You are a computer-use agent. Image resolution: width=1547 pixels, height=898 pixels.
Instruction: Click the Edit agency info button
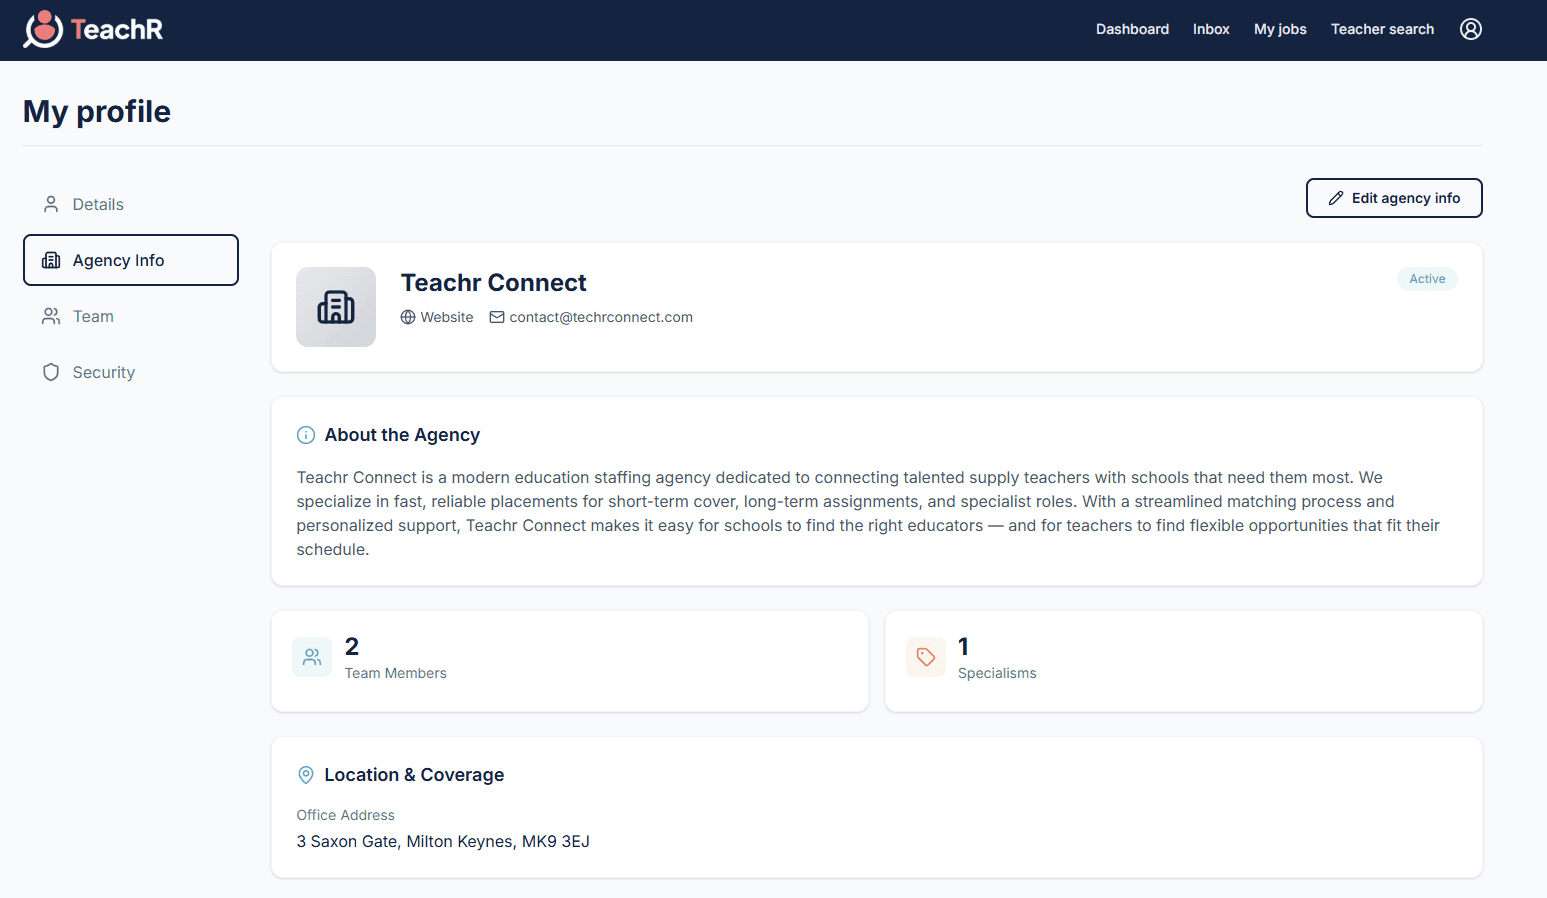[1394, 198]
